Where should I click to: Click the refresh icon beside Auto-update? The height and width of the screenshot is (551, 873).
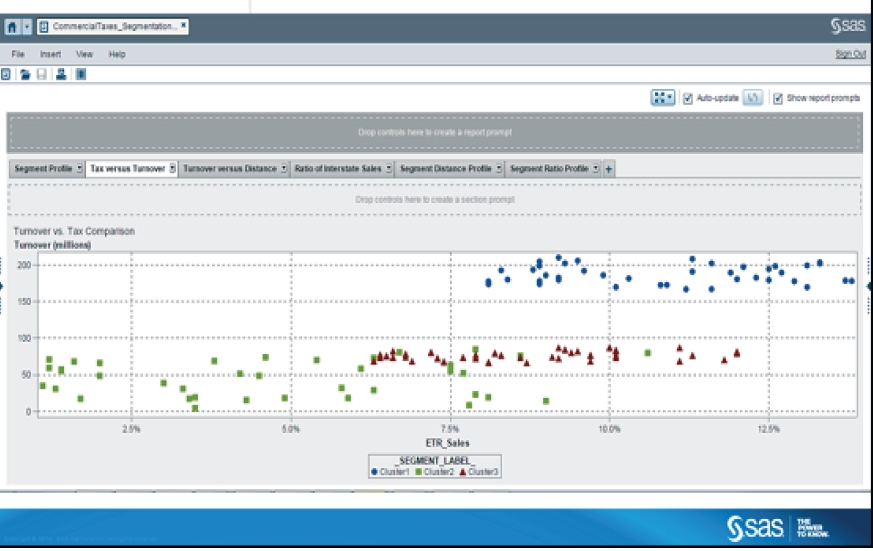753,98
